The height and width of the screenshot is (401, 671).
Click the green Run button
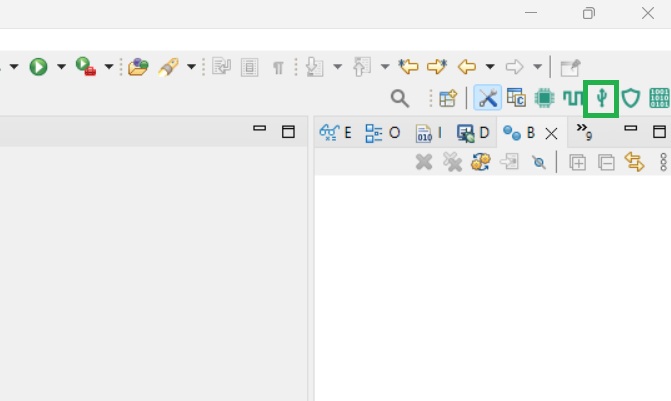coord(39,67)
